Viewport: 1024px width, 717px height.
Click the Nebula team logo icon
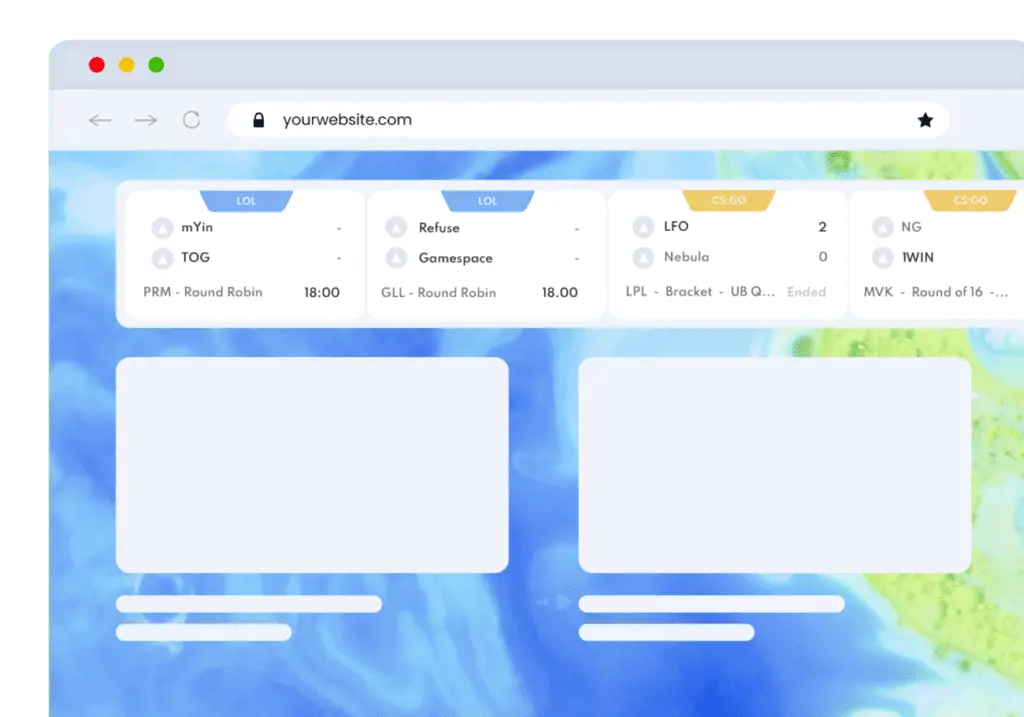pos(643,258)
